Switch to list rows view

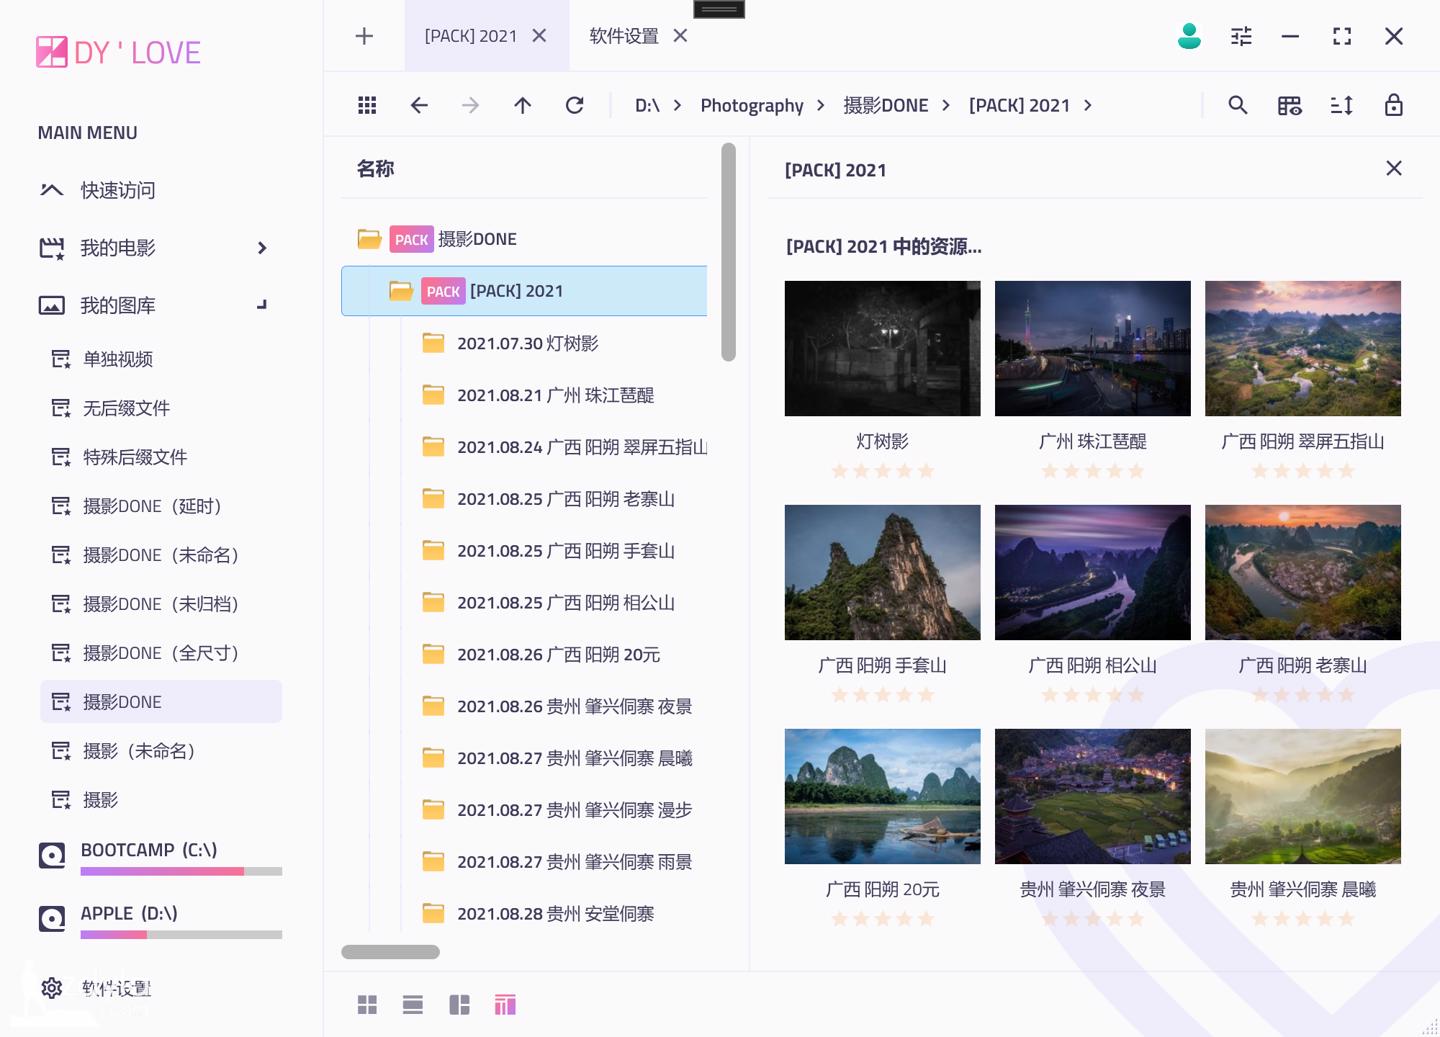[x=413, y=1005]
